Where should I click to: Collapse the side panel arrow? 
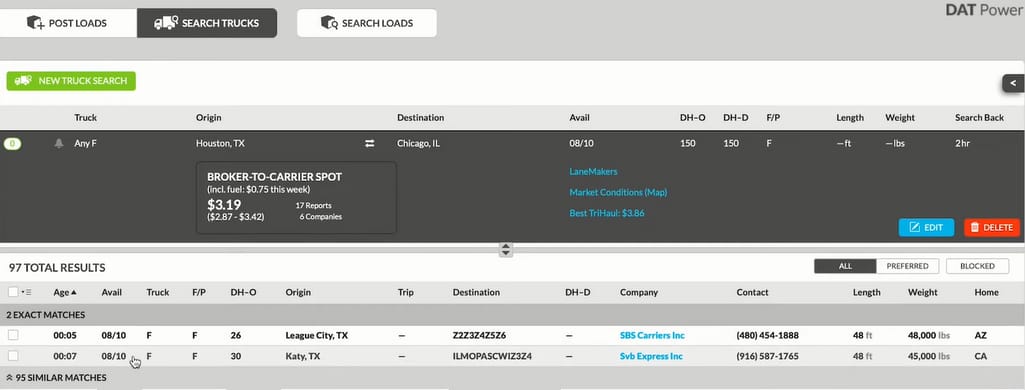[x=1013, y=83]
